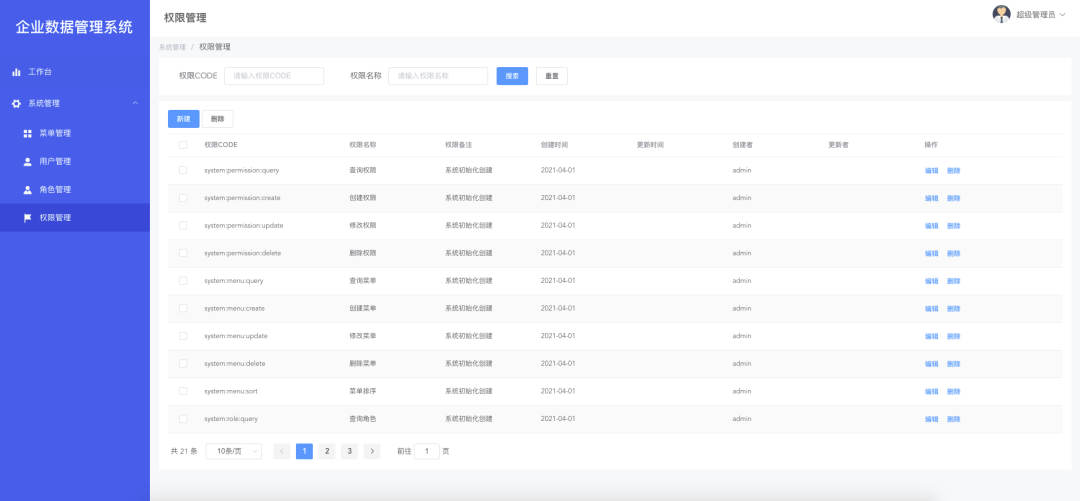Navigate to 用户管理 sidebar item
Image resolution: width=1080 pixels, height=501 pixels.
tap(55, 161)
